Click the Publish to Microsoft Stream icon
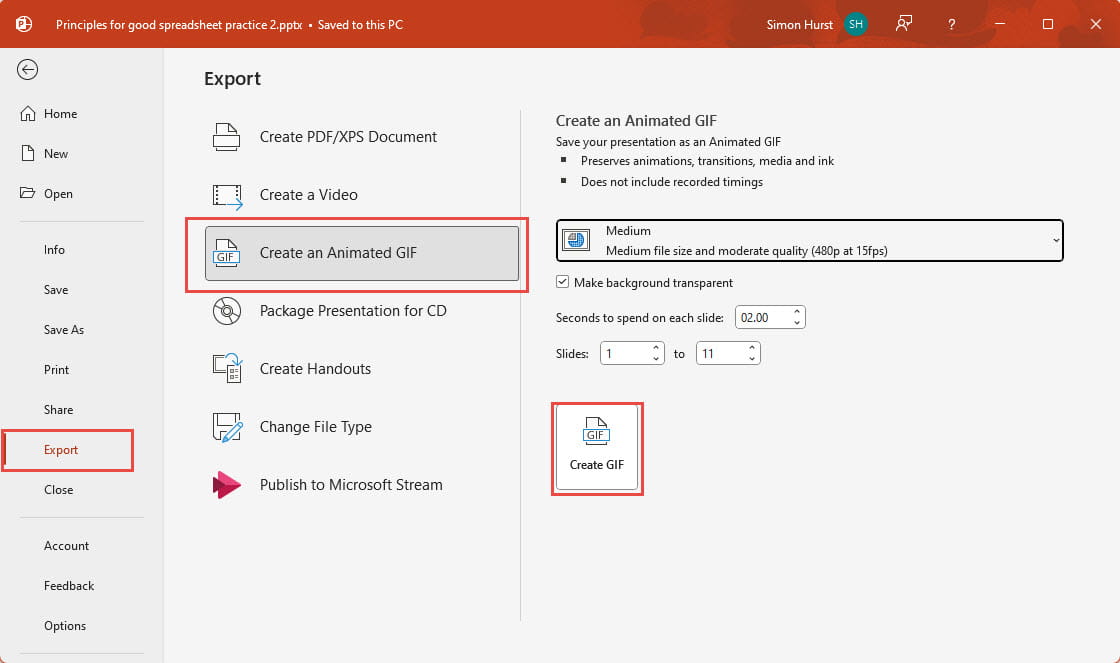The height and width of the screenshot is (663, 1120). (227, 485)
